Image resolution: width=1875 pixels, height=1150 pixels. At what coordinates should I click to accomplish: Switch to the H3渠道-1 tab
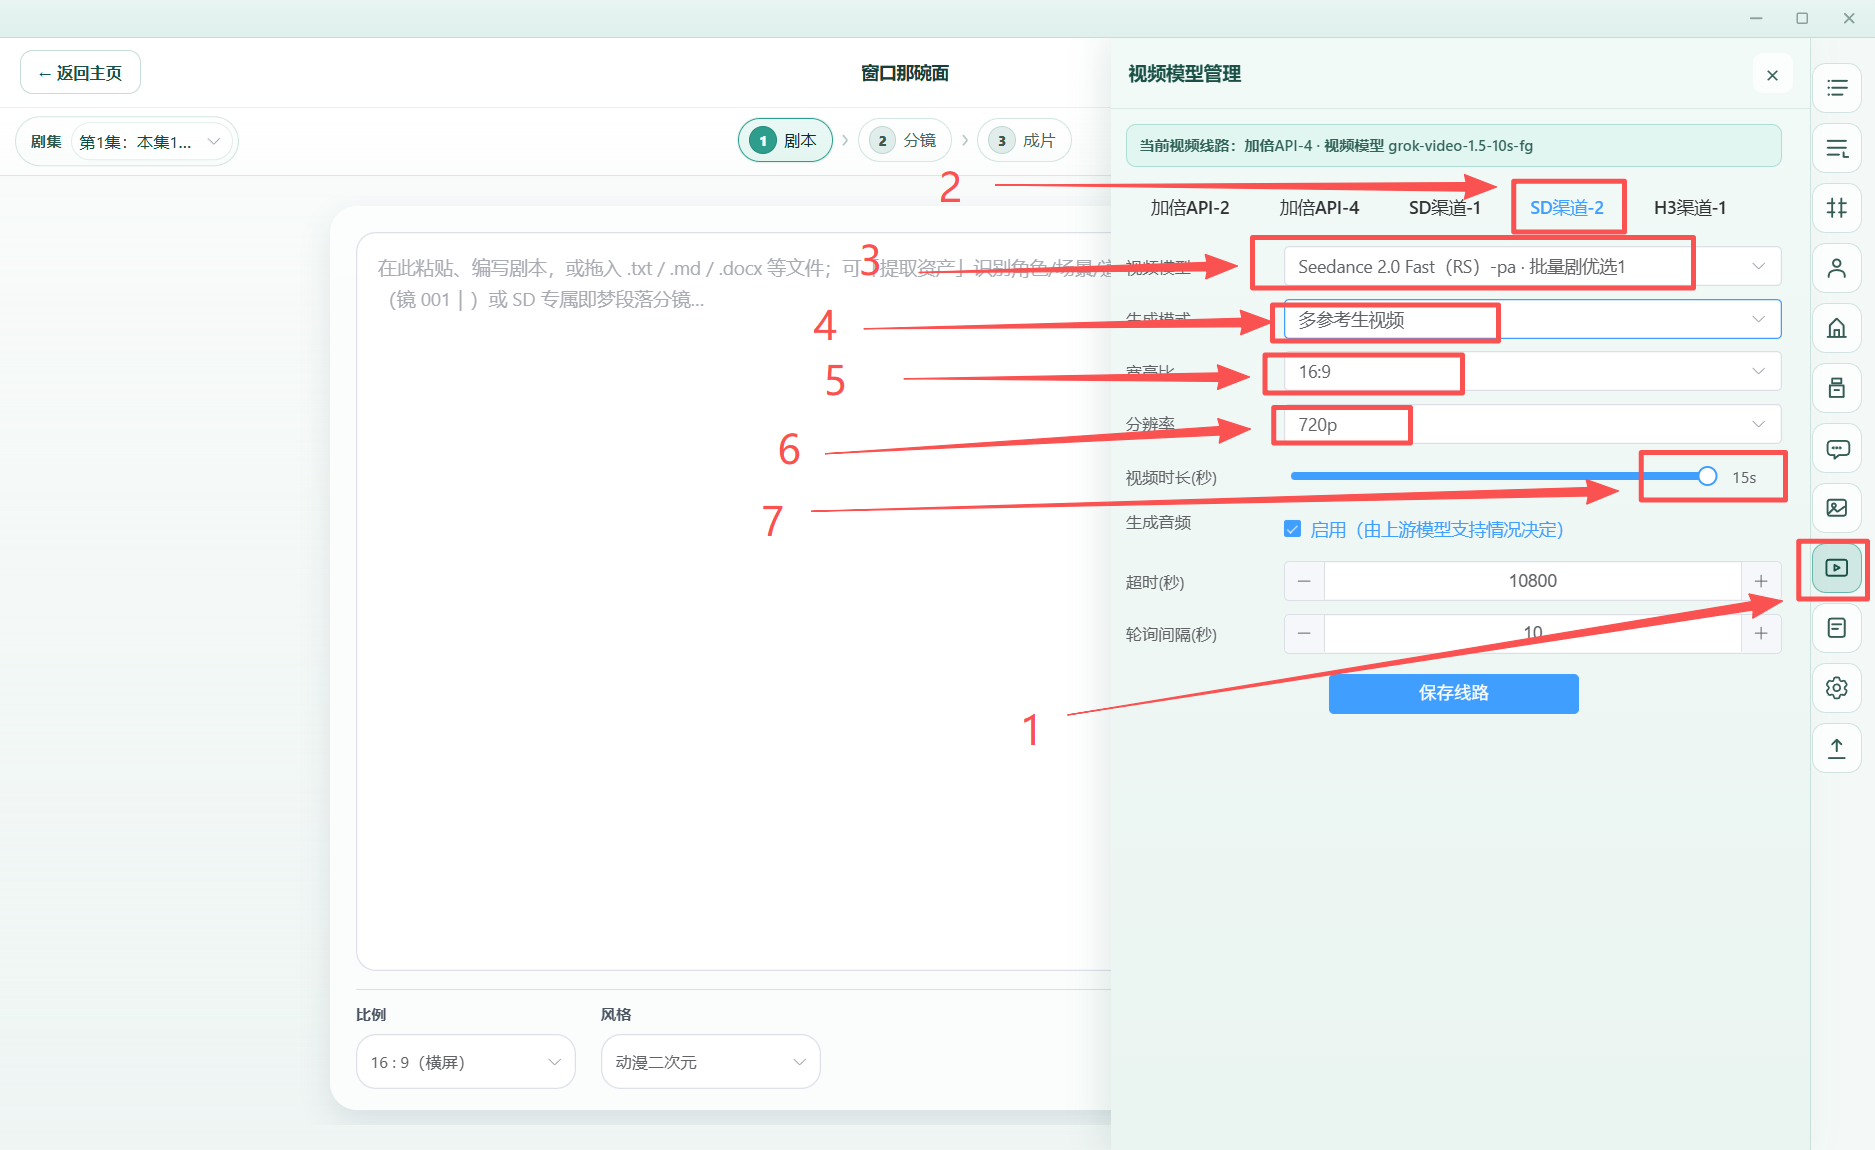[1690, 208]
